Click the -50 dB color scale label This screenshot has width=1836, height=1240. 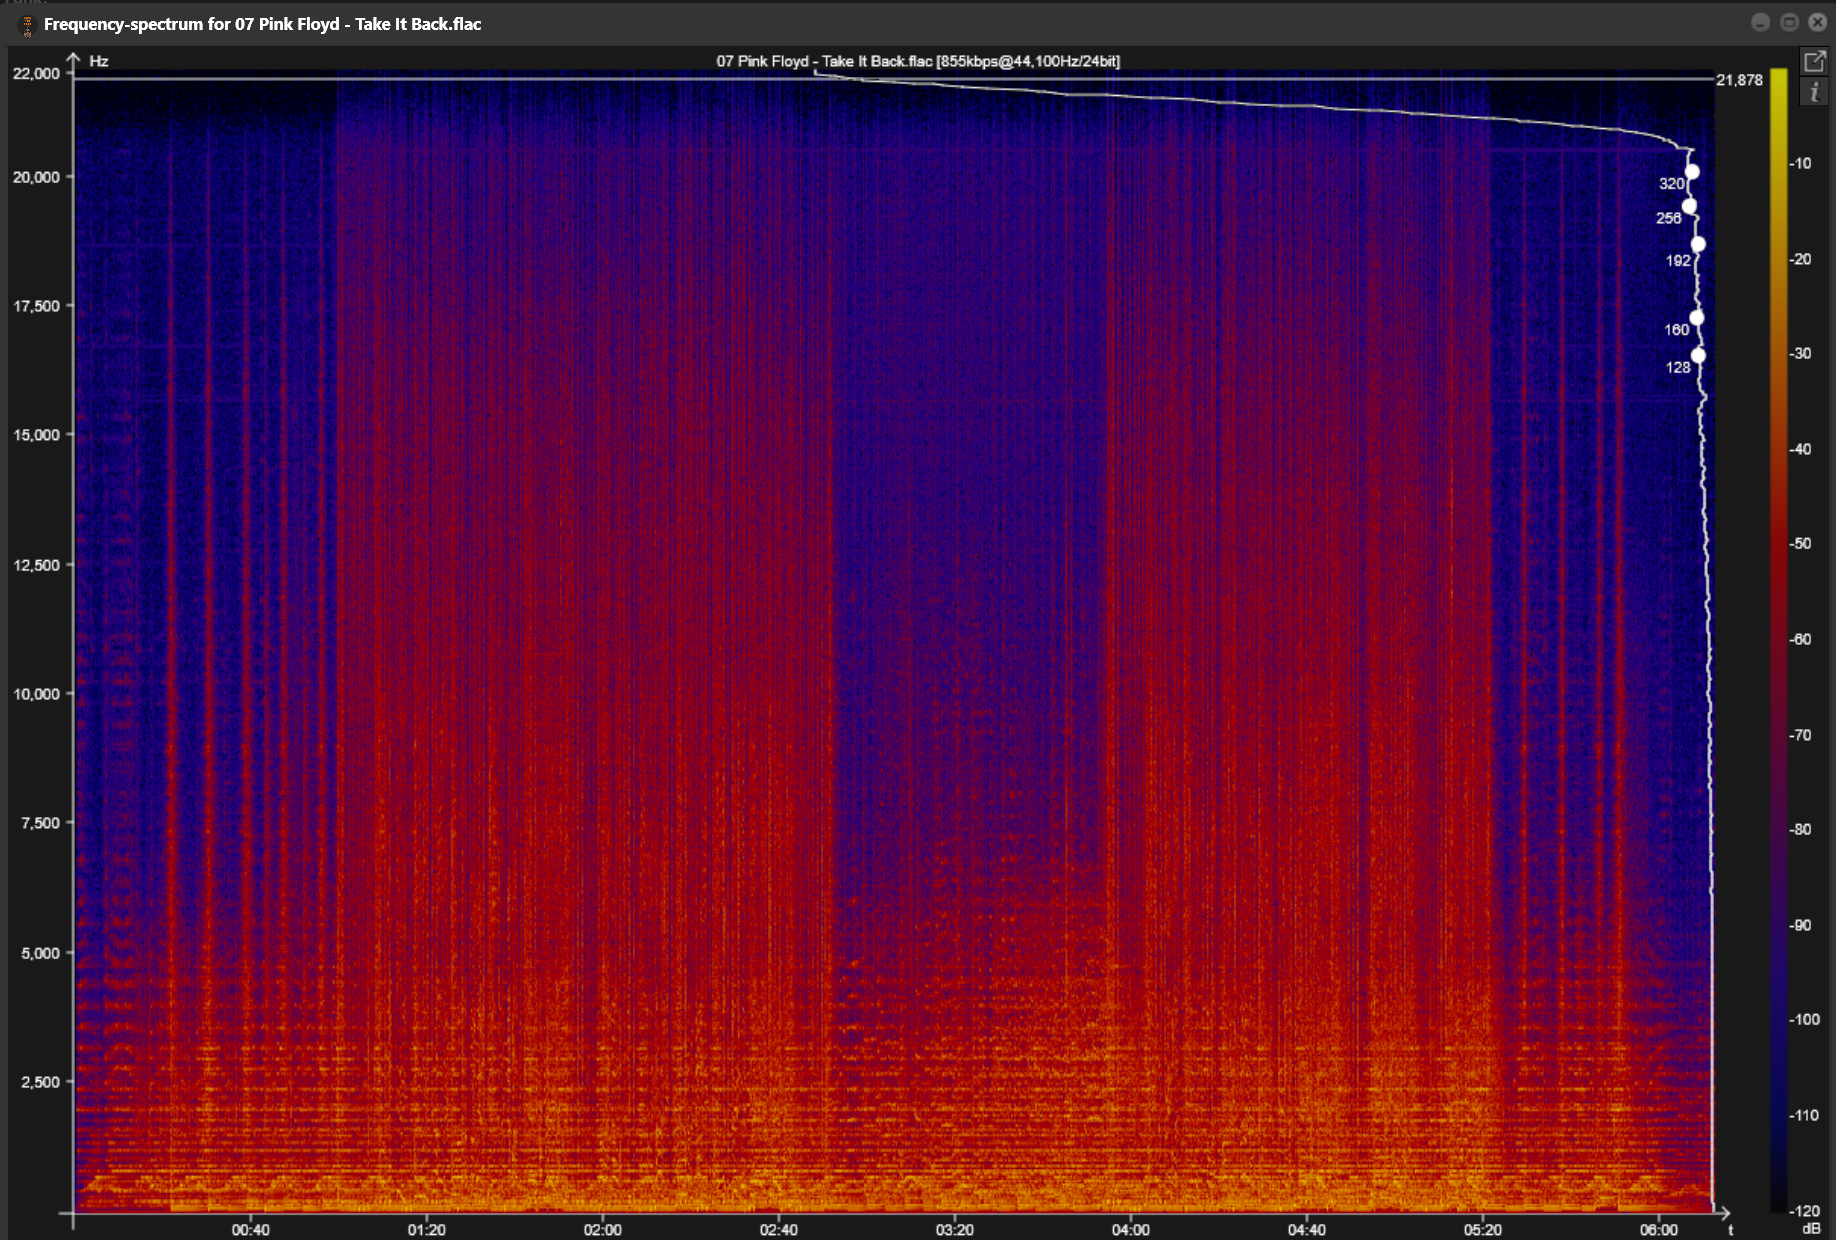click(1800, 543)
